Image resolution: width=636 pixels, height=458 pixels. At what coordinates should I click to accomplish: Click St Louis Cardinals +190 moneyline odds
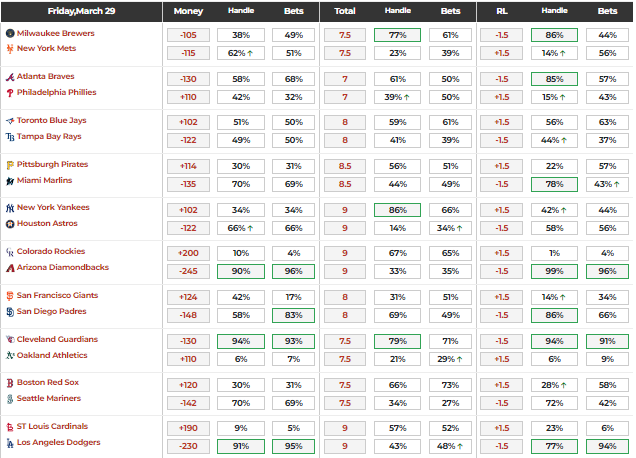tap(188, 428)
